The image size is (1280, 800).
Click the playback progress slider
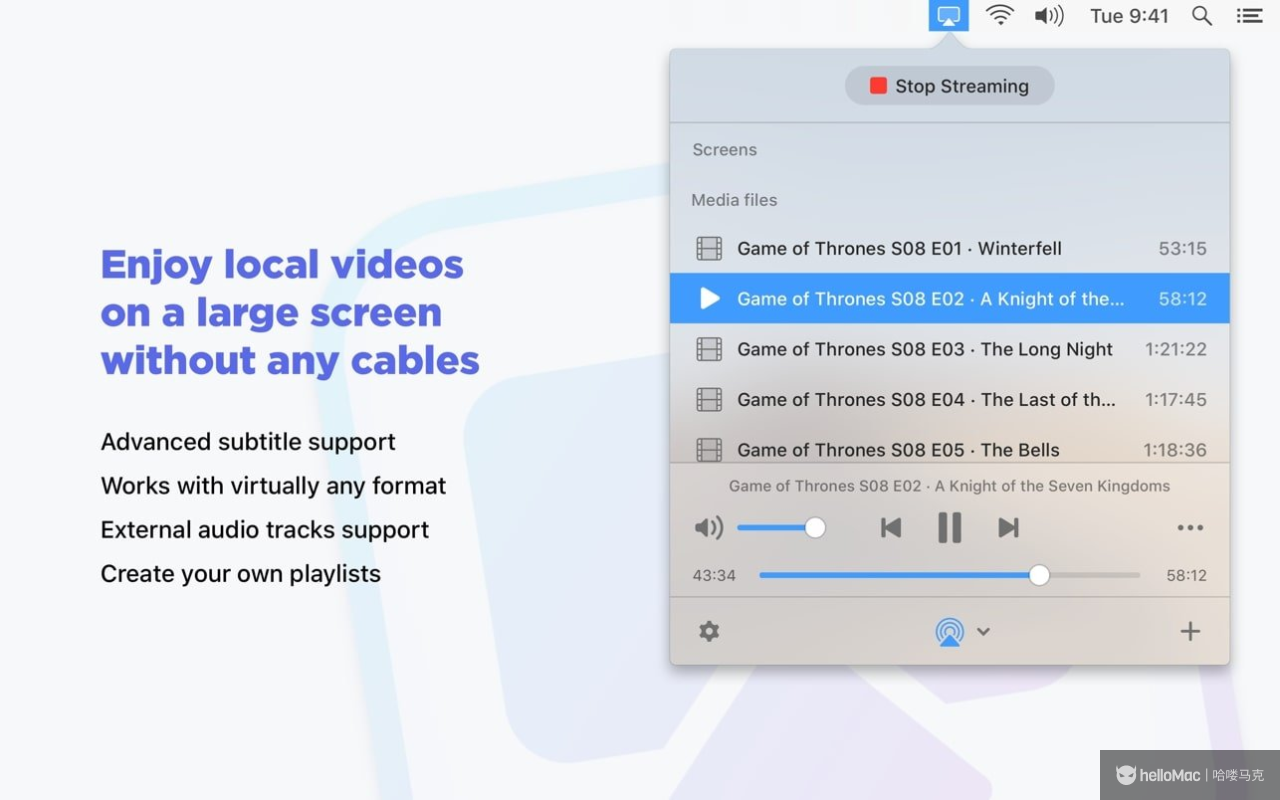[x=949, y=575]
